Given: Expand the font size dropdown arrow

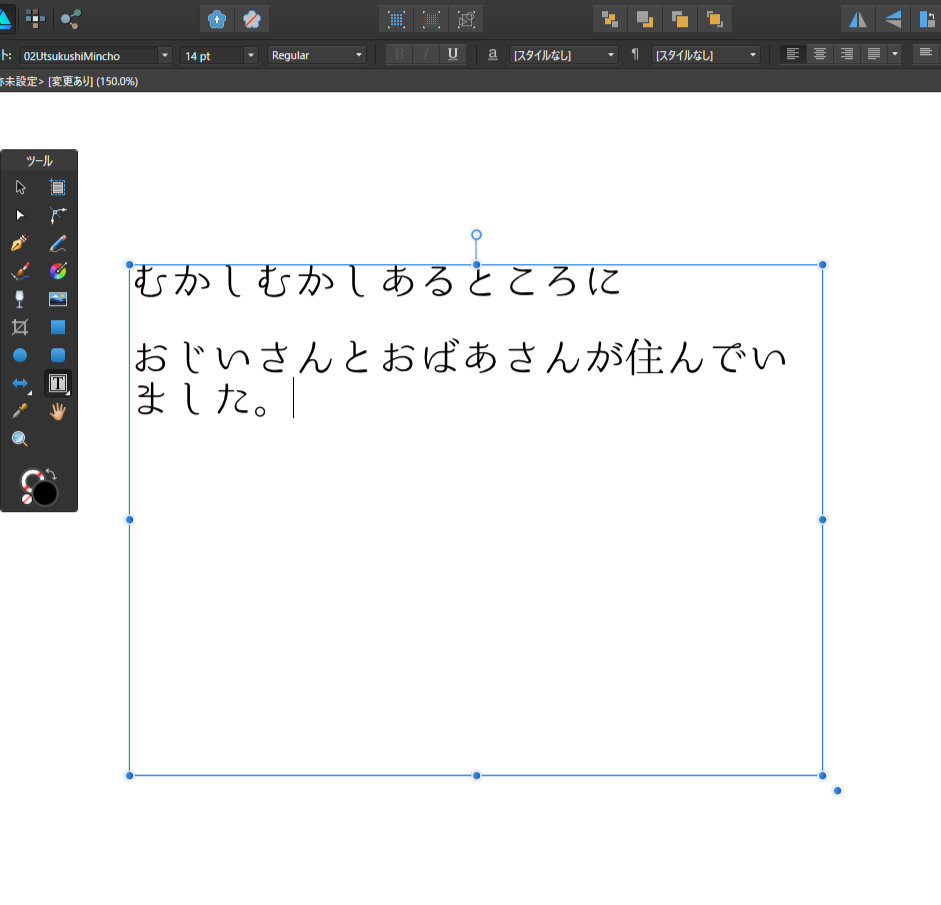Looking at the screenshot, I should tap(251, 55).
